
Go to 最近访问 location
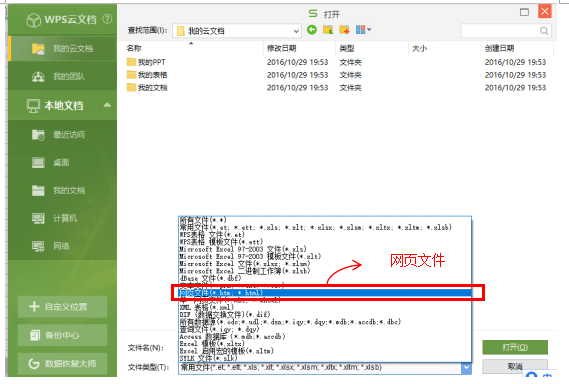[x=62, y=135]
